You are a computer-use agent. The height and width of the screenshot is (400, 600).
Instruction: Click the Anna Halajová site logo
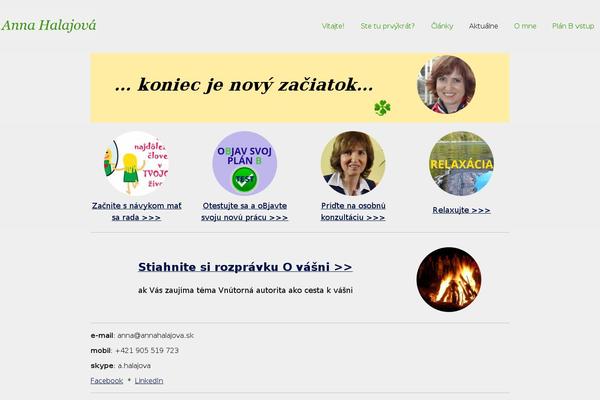pos(49,26)
